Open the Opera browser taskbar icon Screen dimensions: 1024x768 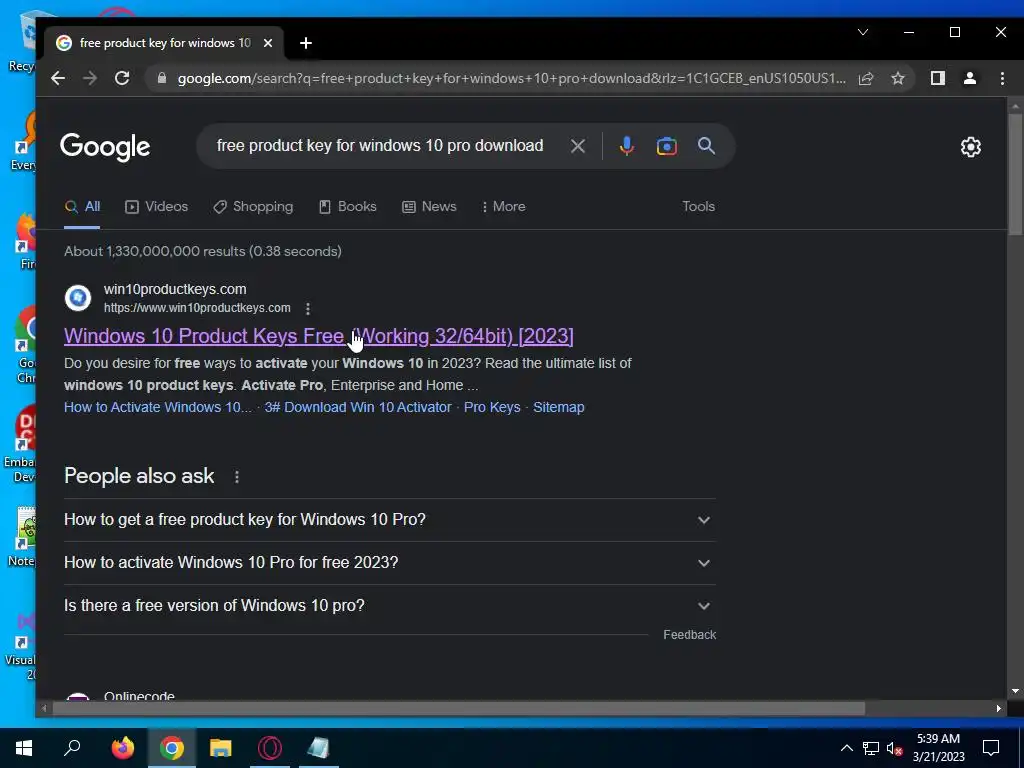270,748
